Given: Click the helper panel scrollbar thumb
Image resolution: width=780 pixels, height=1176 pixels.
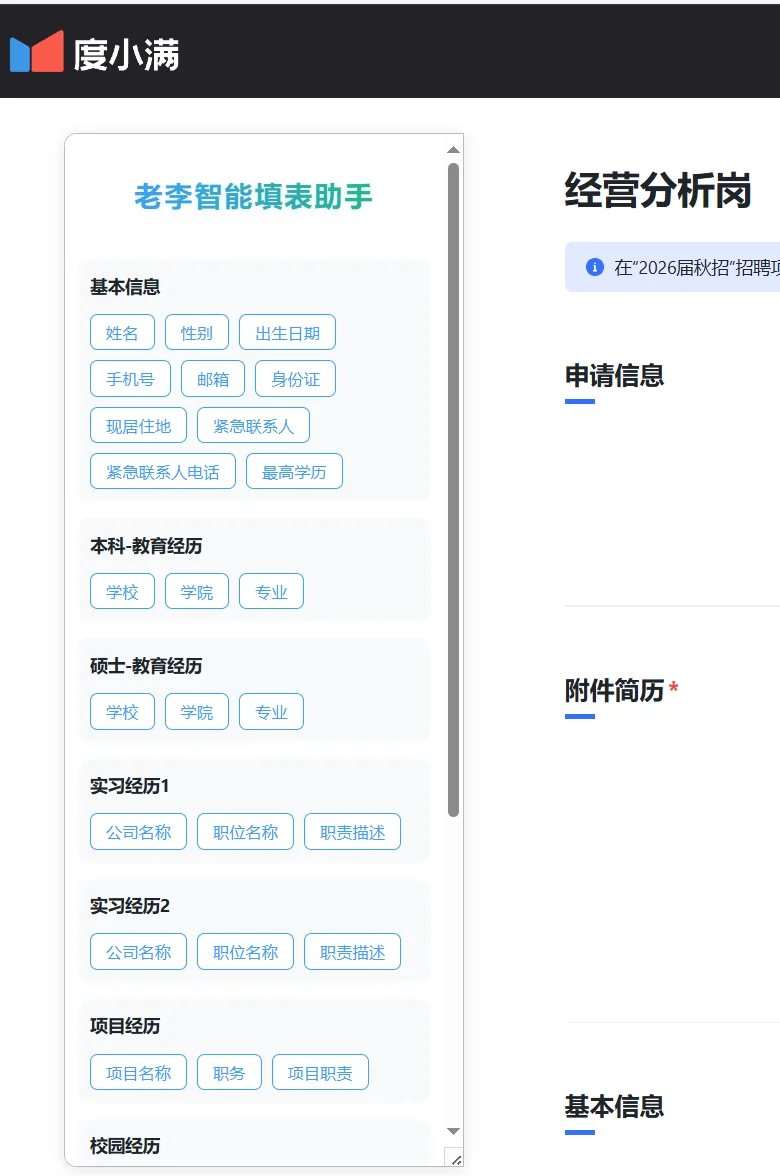Looking at the screenshot, I should (453, 489).
